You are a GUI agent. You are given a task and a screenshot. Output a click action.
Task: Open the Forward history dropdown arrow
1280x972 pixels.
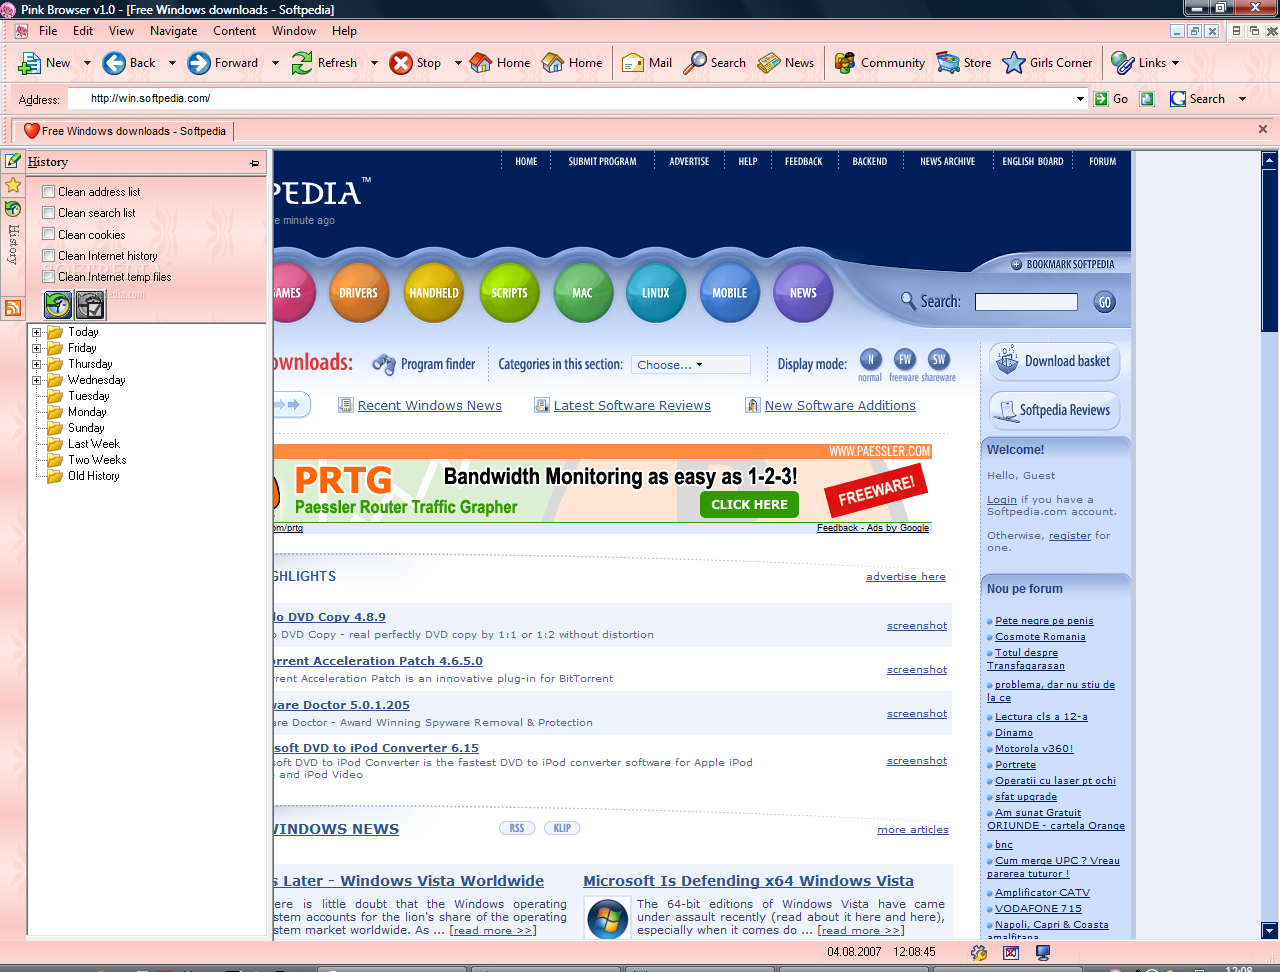tap(275, 63)
